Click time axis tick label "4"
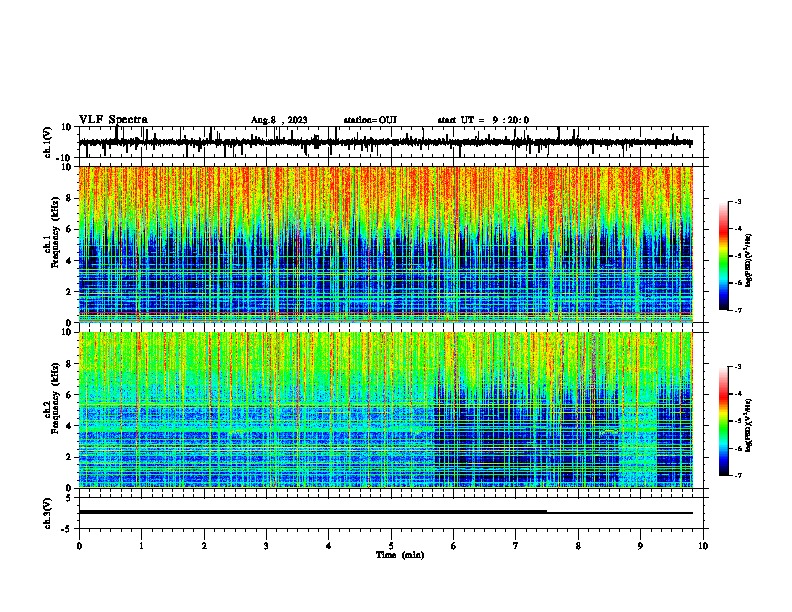 329,546
